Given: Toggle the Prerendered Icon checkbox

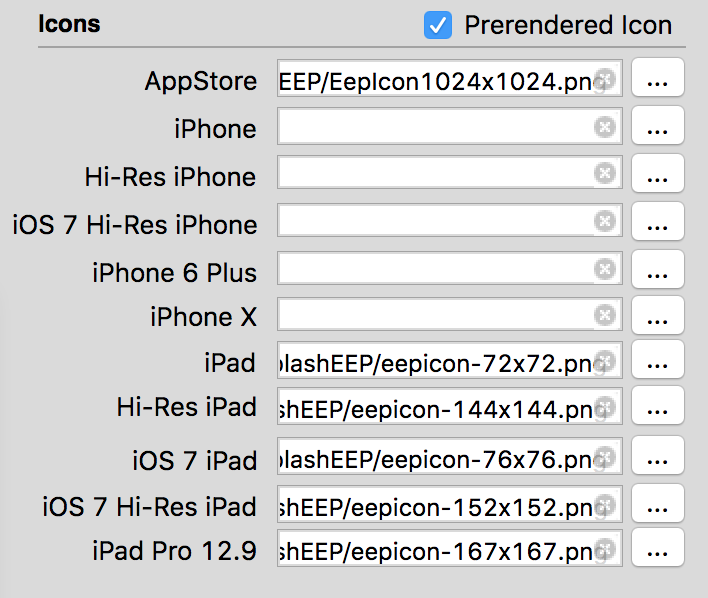Looking at the screenshot, I should coord(438,25).
